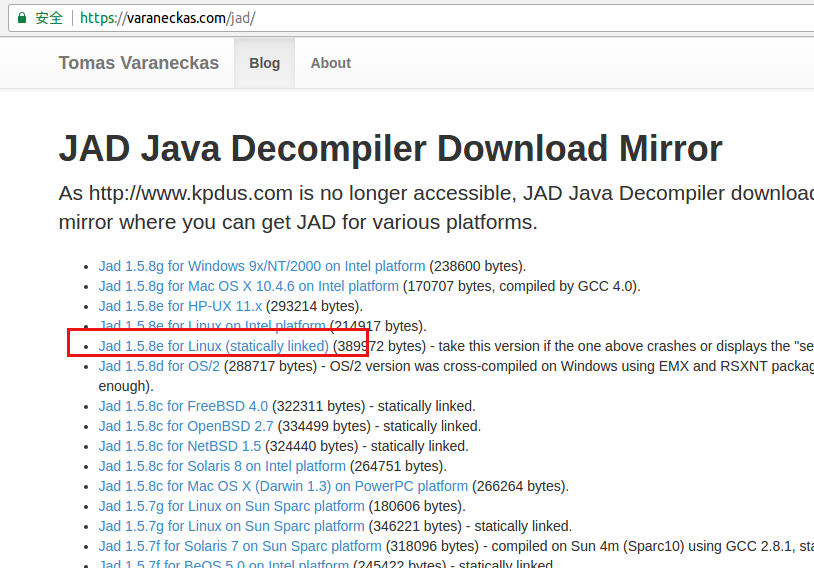814x568 pixels.
Task: Click the "(238600 bytes)." size text
Action: [478, 266]
